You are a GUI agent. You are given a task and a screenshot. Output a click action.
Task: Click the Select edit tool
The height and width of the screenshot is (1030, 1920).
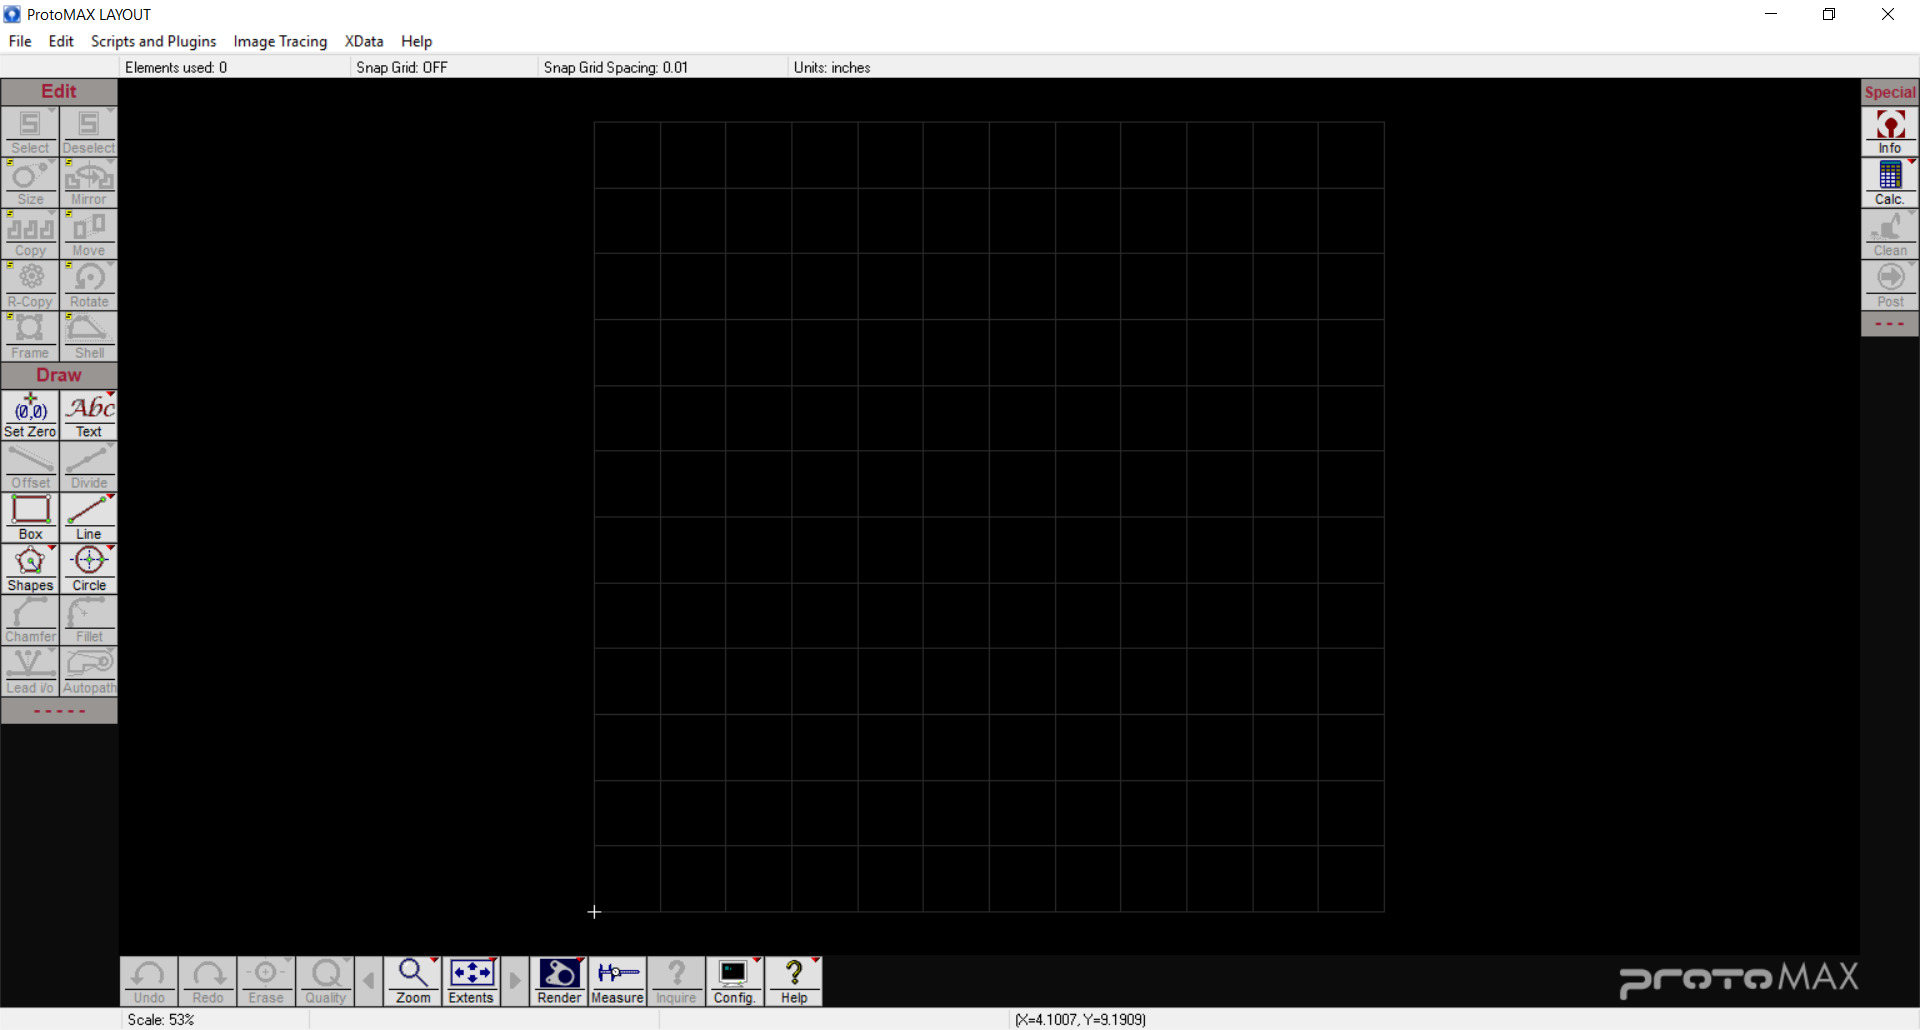tap(30, 131)
